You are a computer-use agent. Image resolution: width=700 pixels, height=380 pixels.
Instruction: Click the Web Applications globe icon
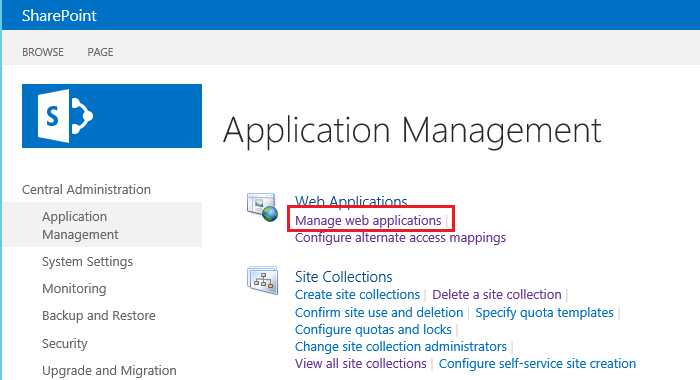pyautogui.click(x=262, y=207)
